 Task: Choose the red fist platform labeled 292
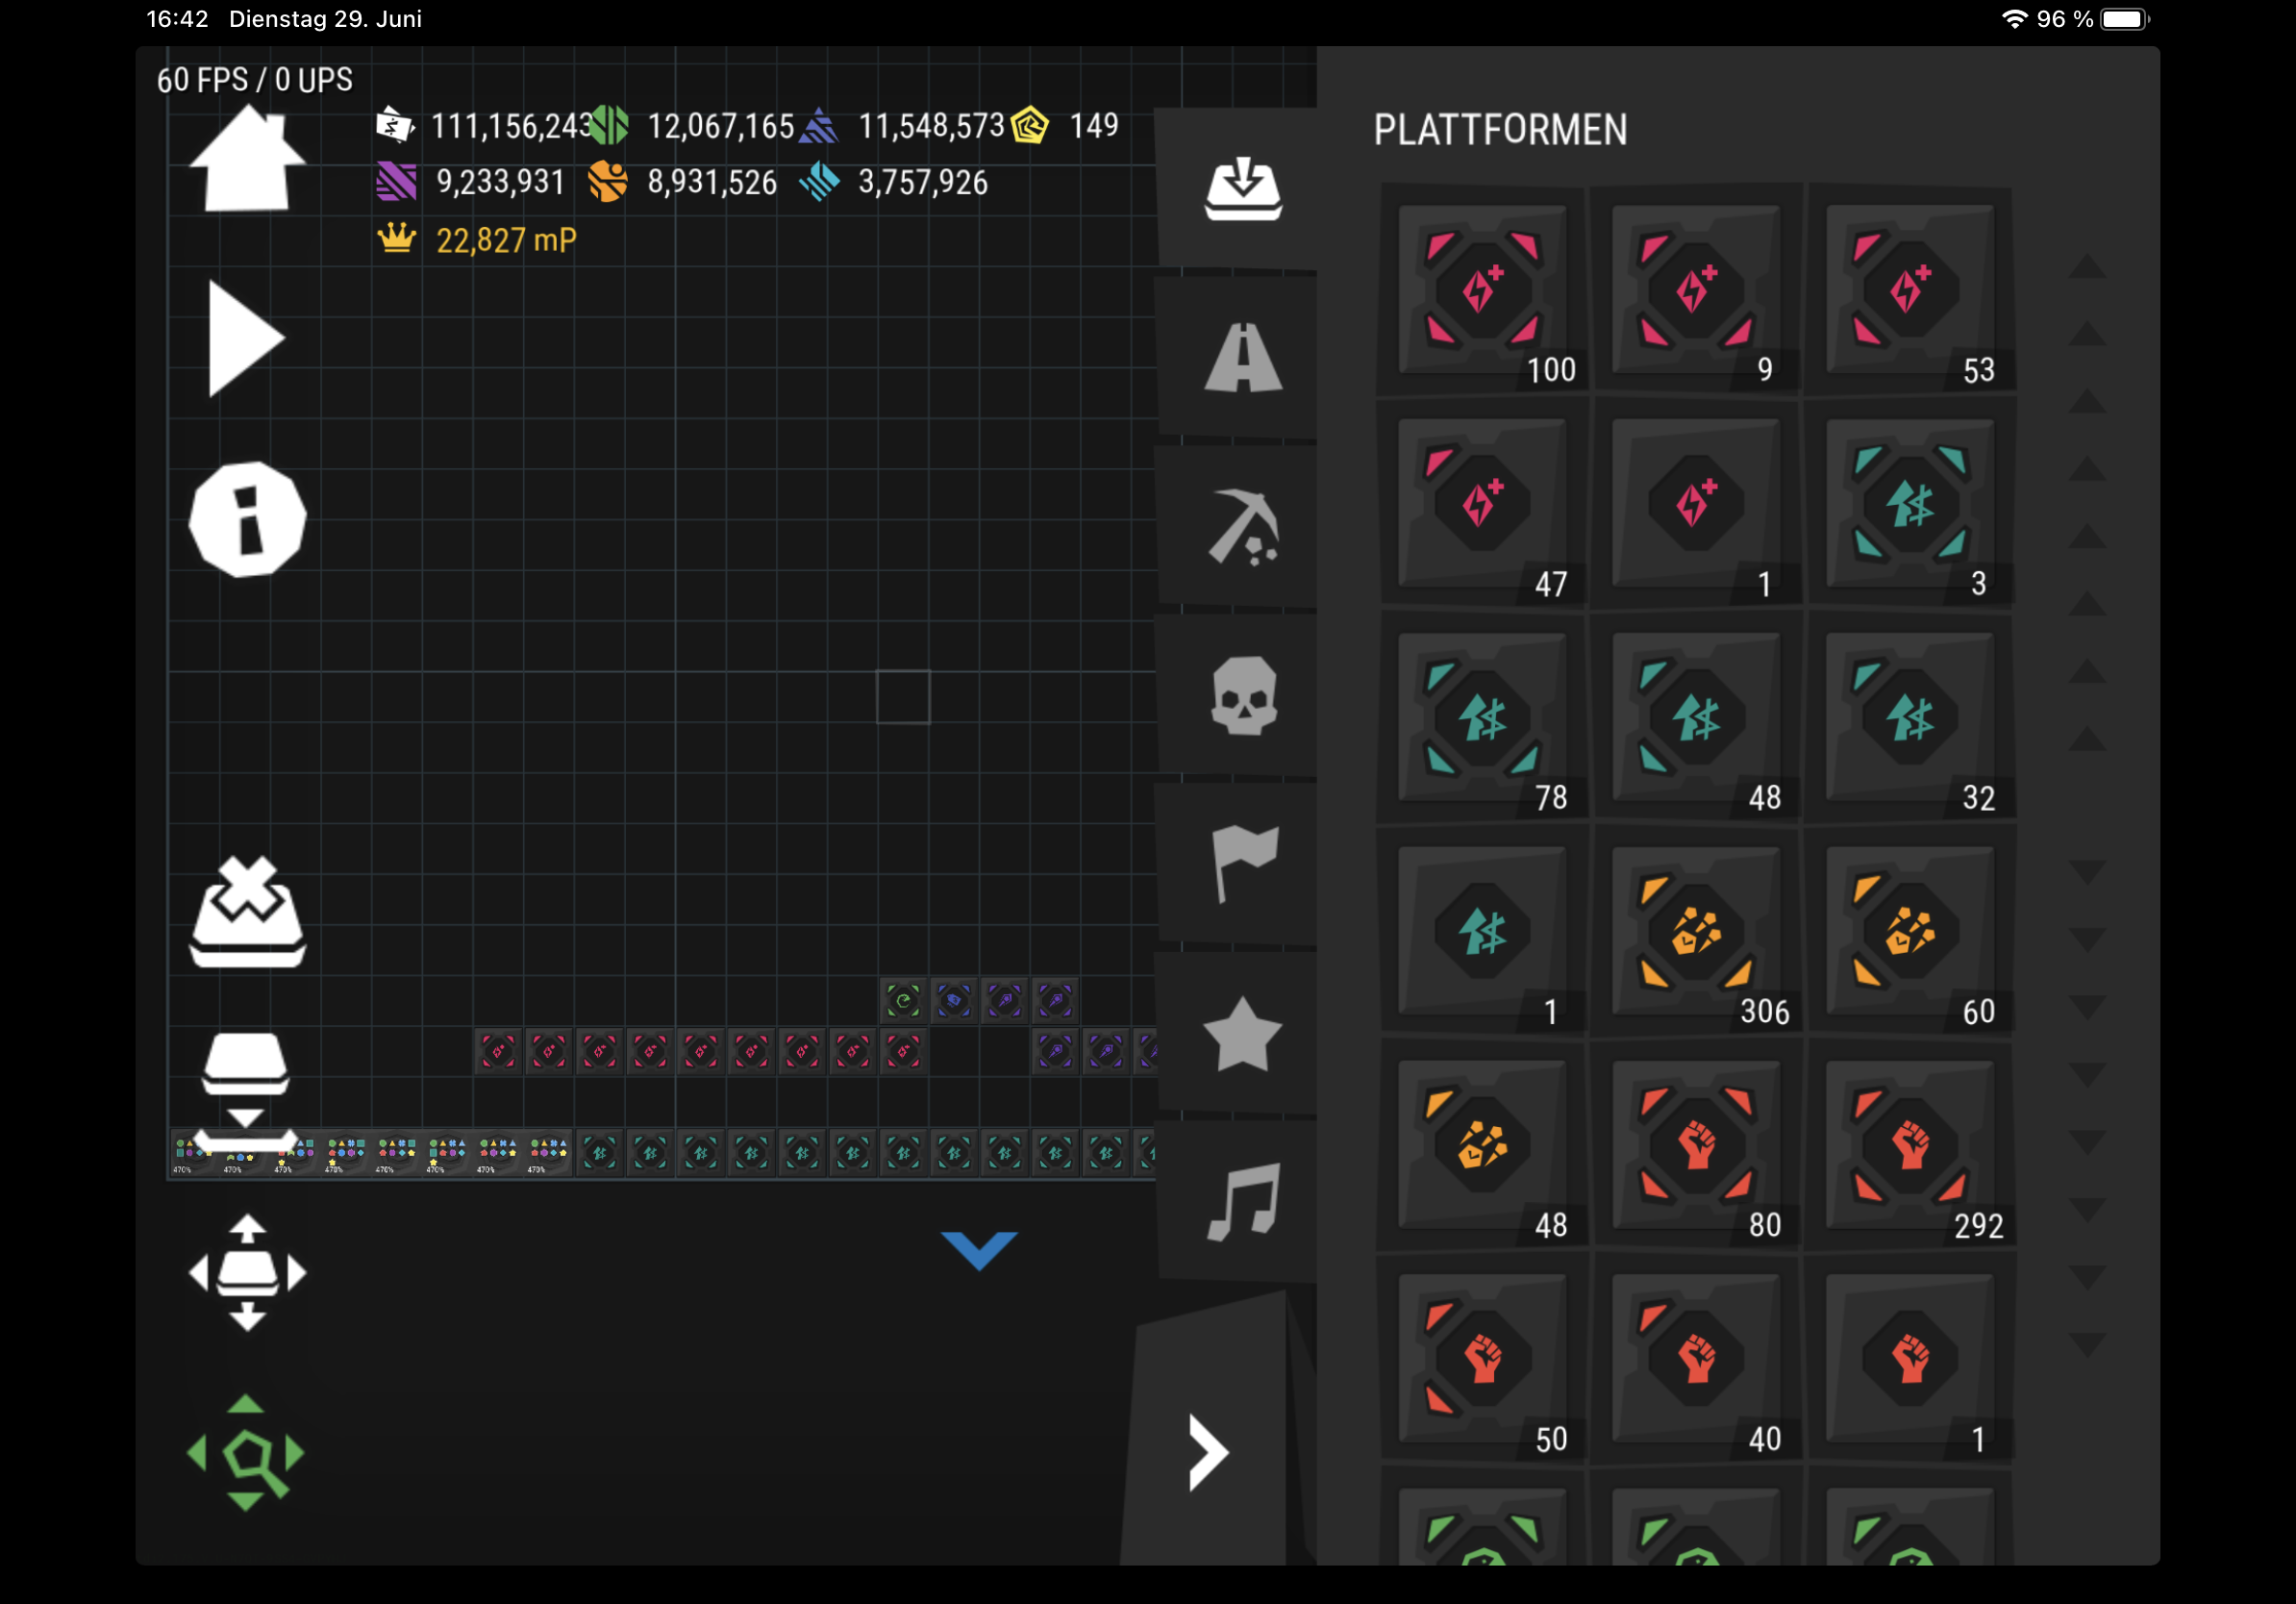1910,1146
